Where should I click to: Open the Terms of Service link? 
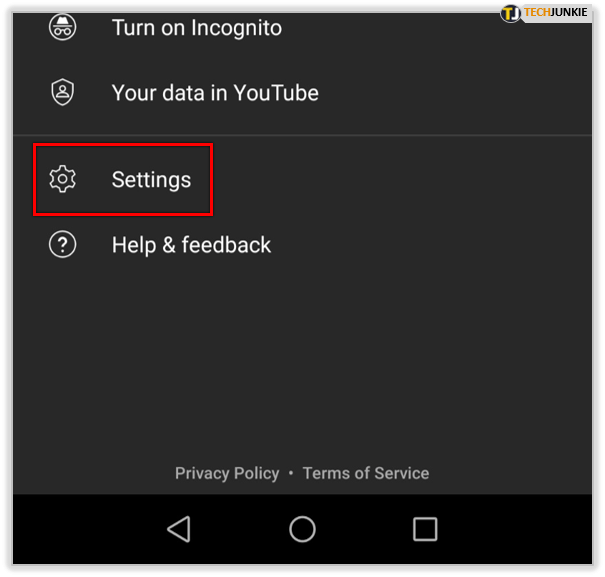click(x=366, y=473)
